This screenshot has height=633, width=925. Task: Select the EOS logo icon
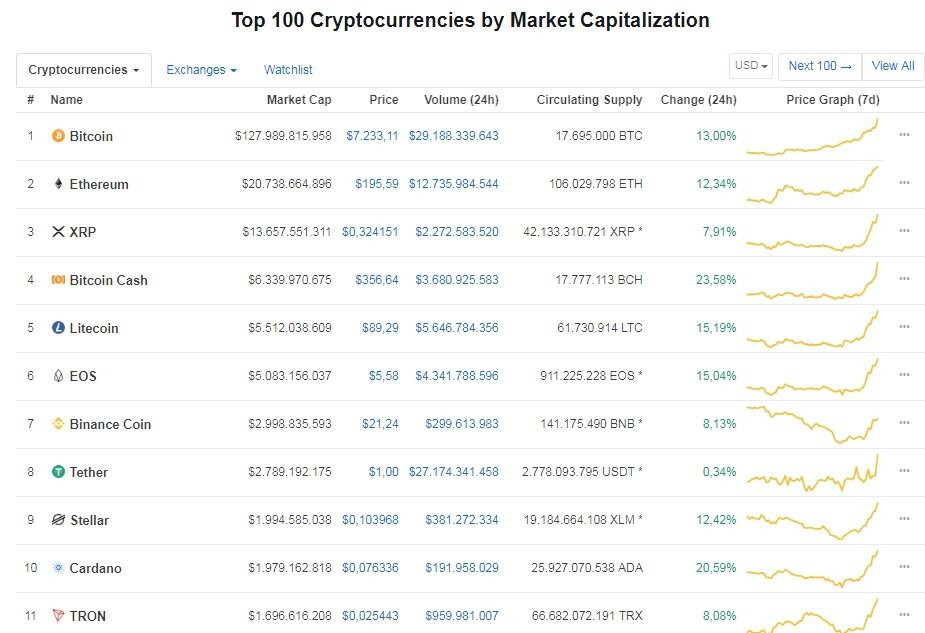tap(60, 376)
